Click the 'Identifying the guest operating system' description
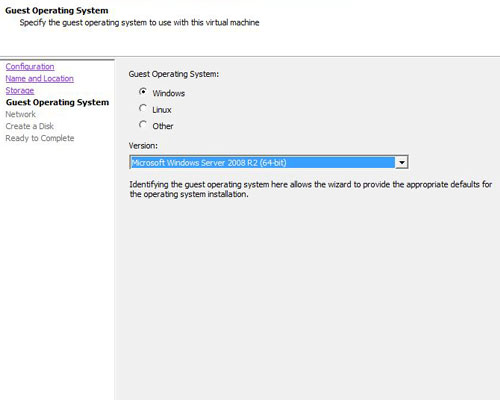The height and width of the screenshot is (400, 500). 311,189
